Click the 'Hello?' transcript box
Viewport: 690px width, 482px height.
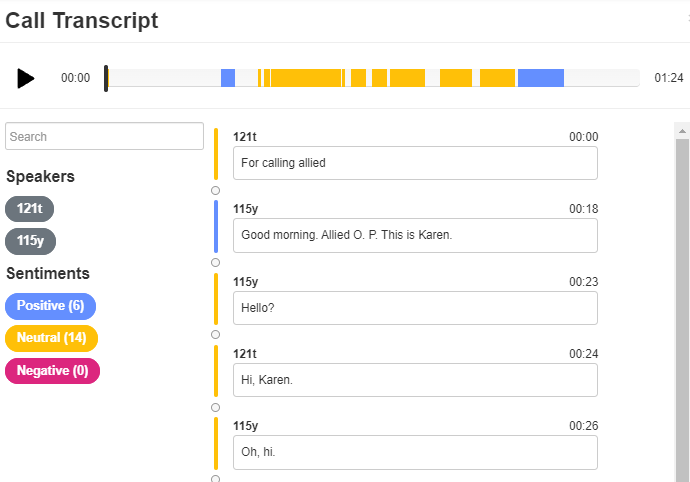[415, 308]
